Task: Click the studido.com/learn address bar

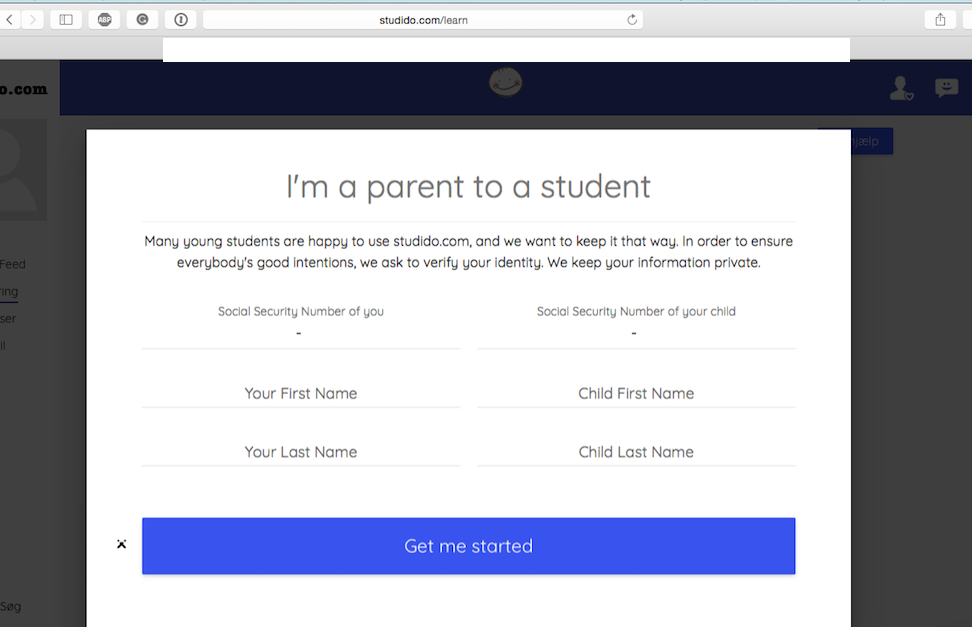Action: (423, 20)
